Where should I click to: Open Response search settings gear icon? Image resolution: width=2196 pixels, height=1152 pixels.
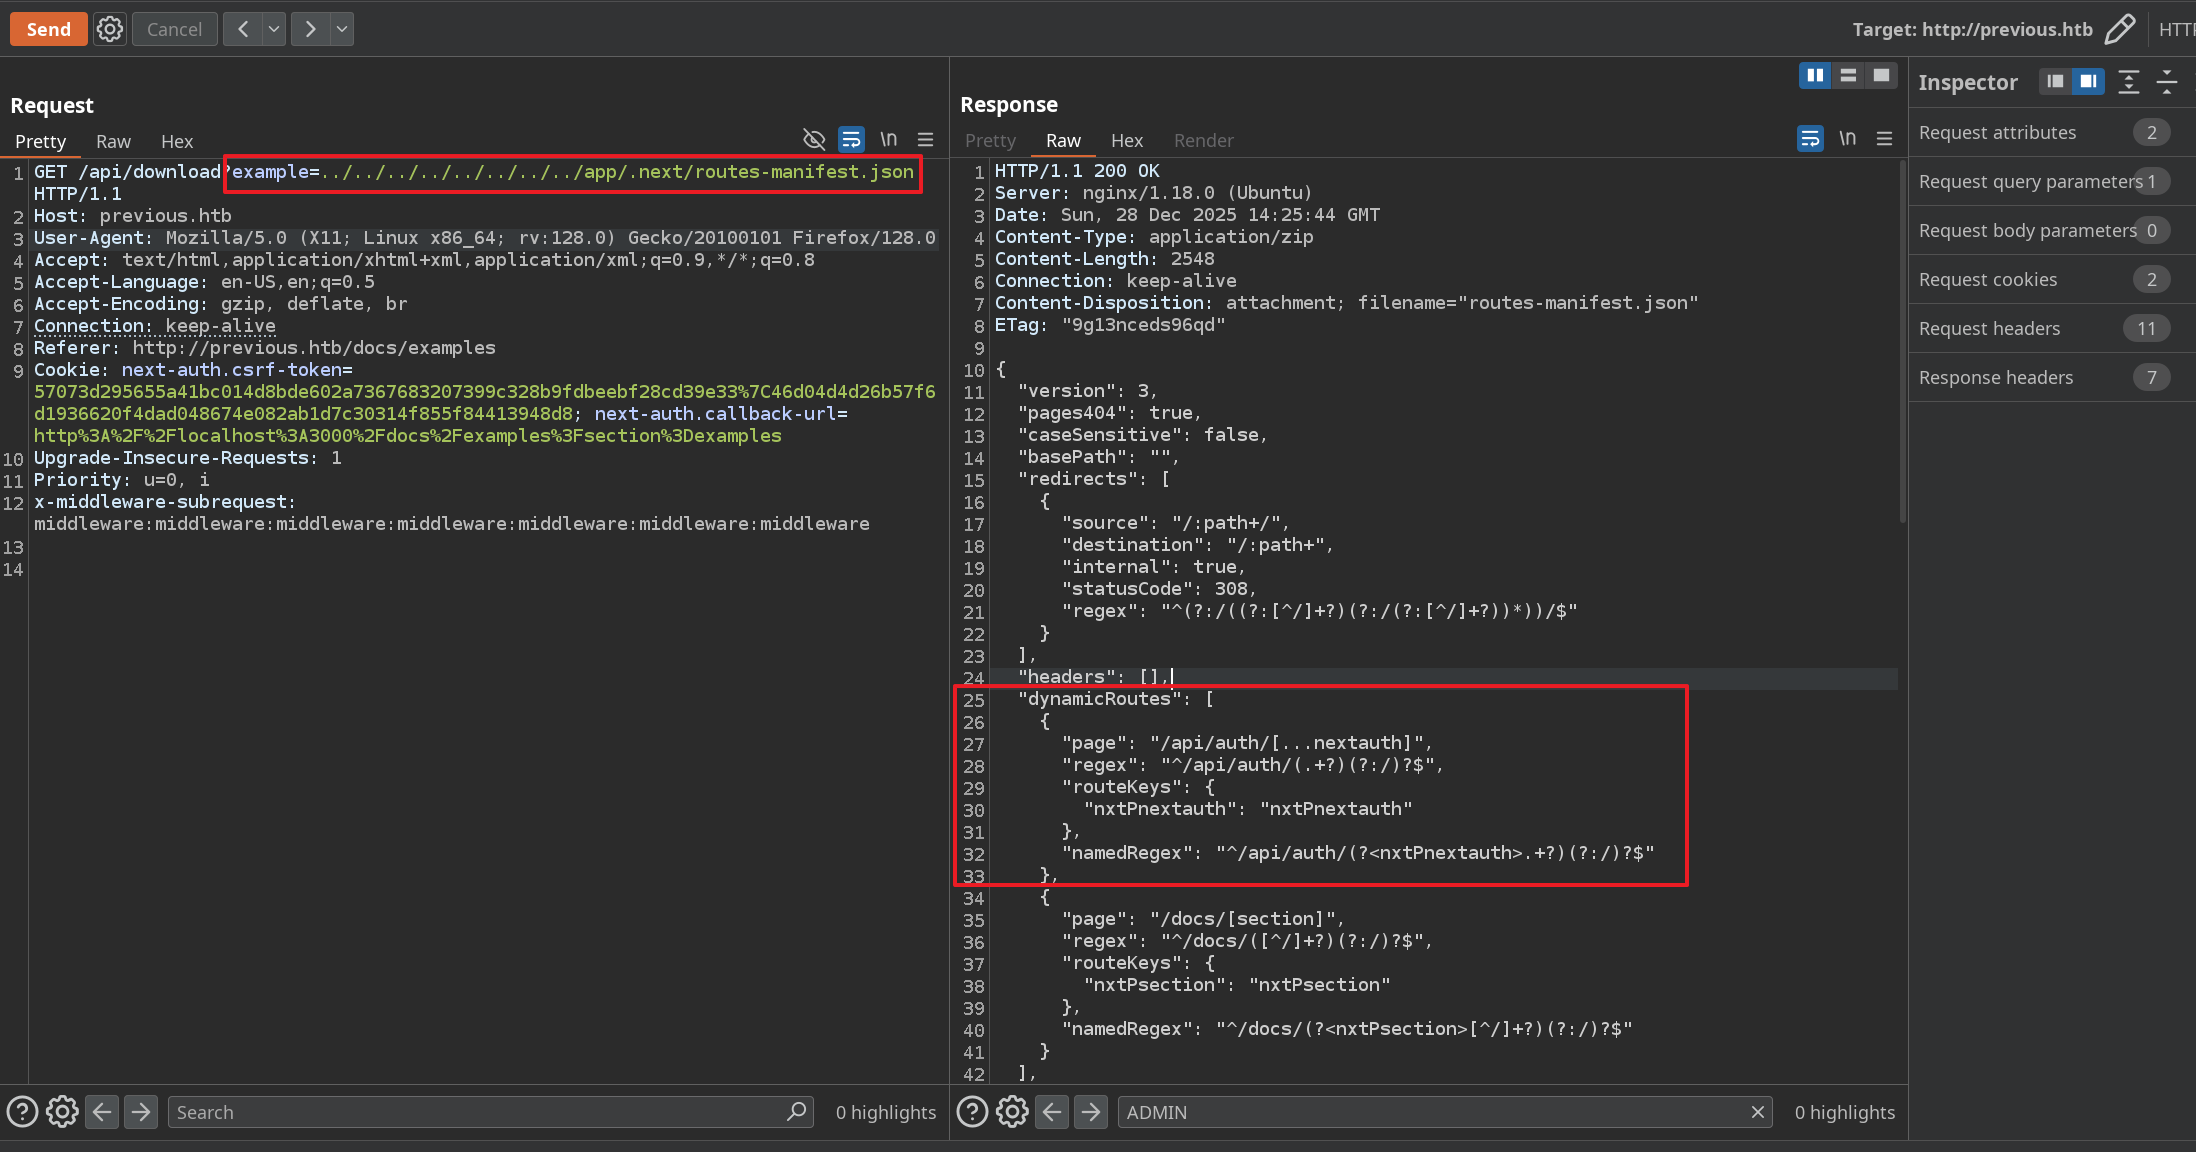pos(1012,1111)
